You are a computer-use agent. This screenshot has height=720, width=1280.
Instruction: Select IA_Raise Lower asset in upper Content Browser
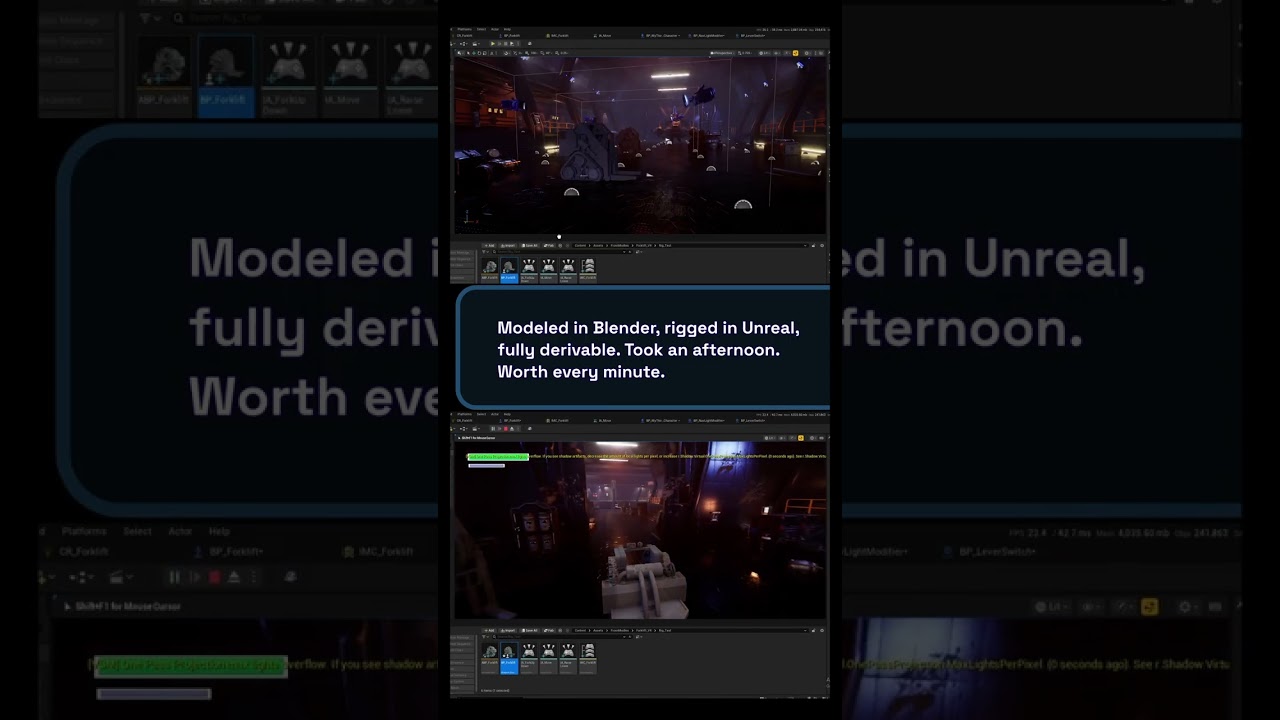568,270
